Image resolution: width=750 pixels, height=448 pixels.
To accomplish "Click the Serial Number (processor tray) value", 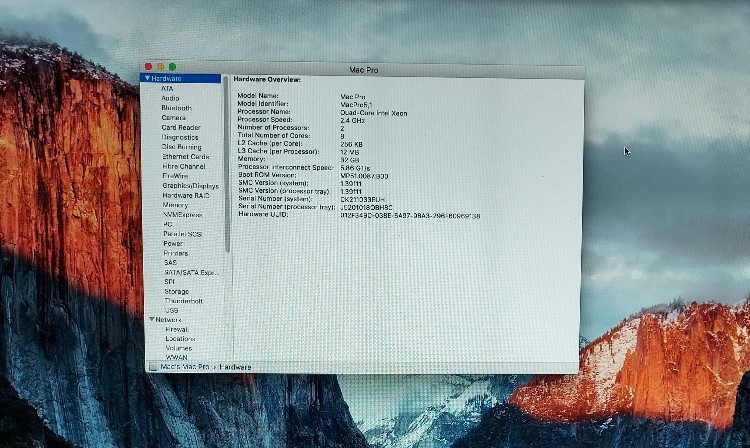I will (x=366, y=208).
